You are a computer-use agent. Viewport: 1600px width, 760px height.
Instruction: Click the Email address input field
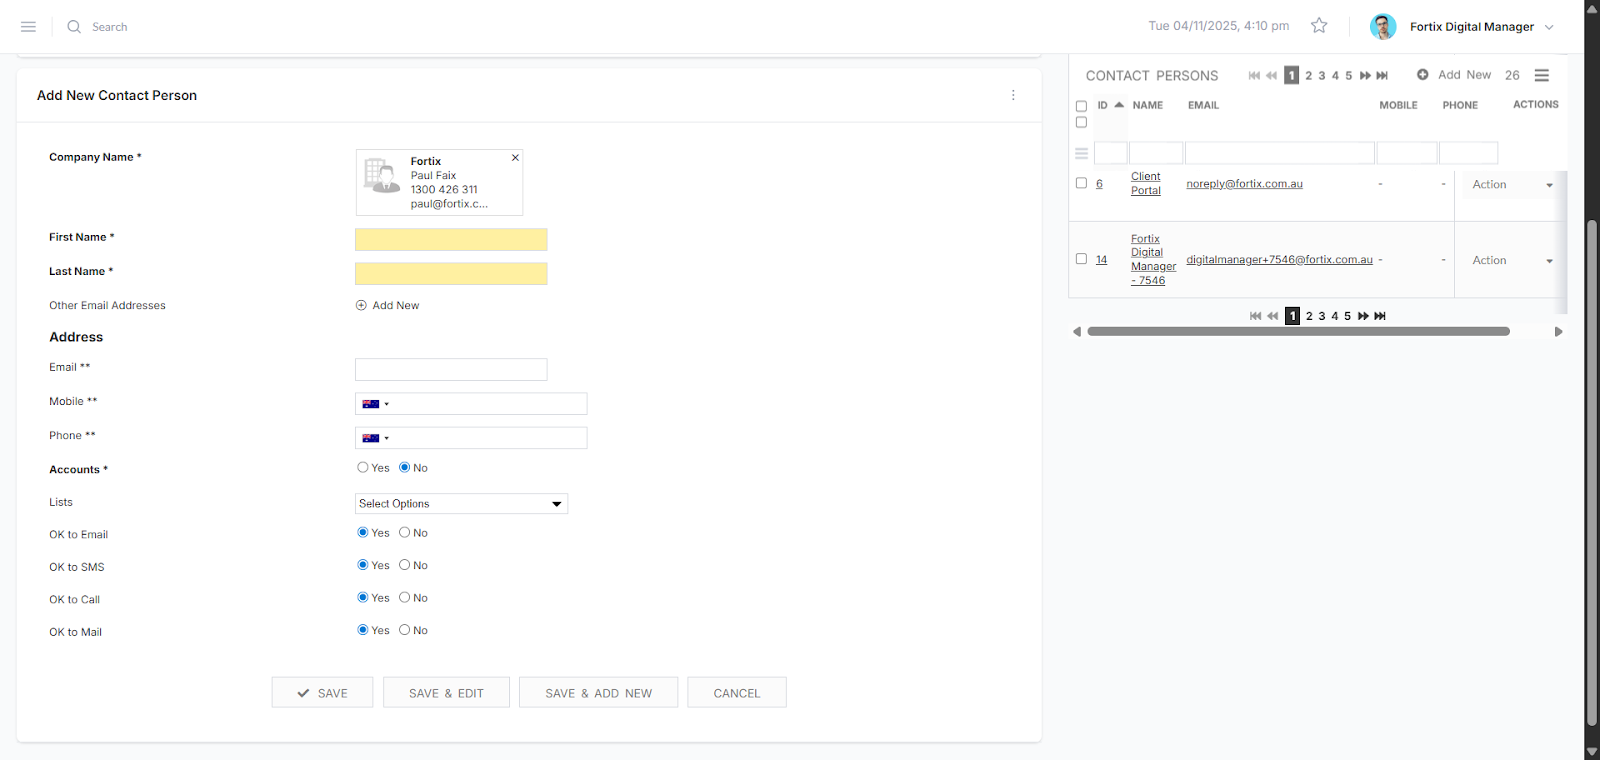tap(451, 369)
